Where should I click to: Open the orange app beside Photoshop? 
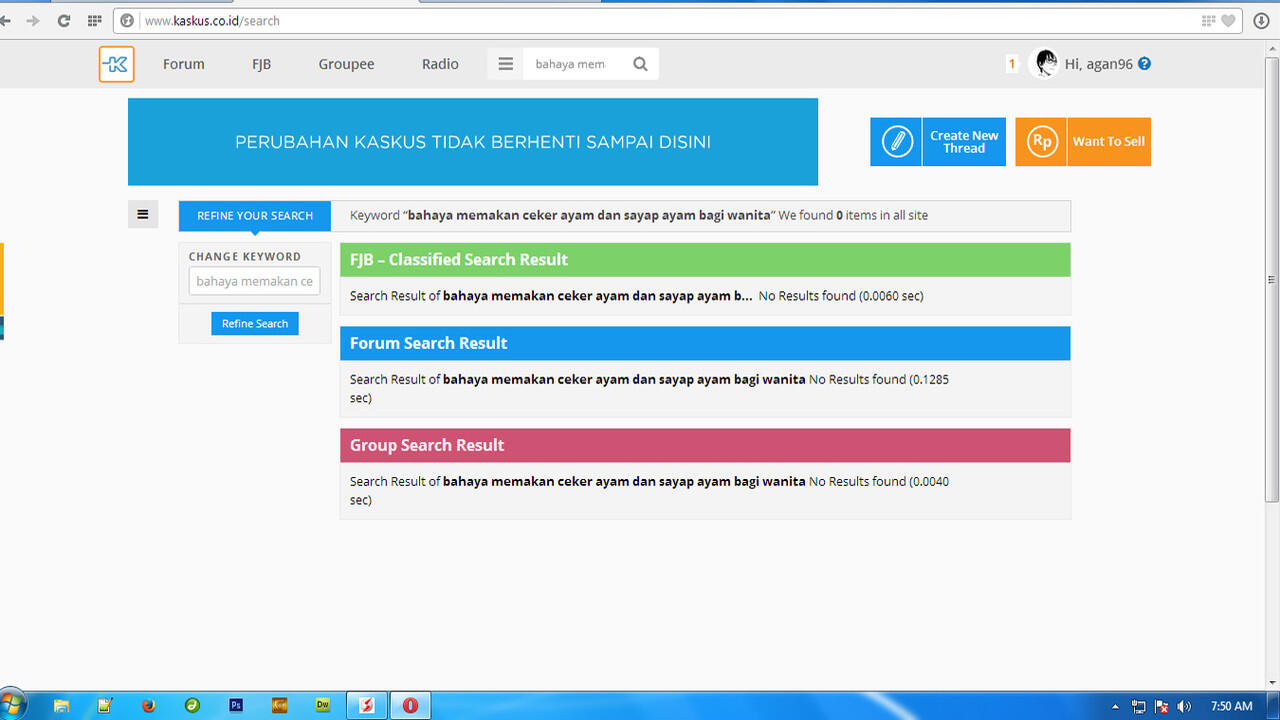tap(280, 705)
